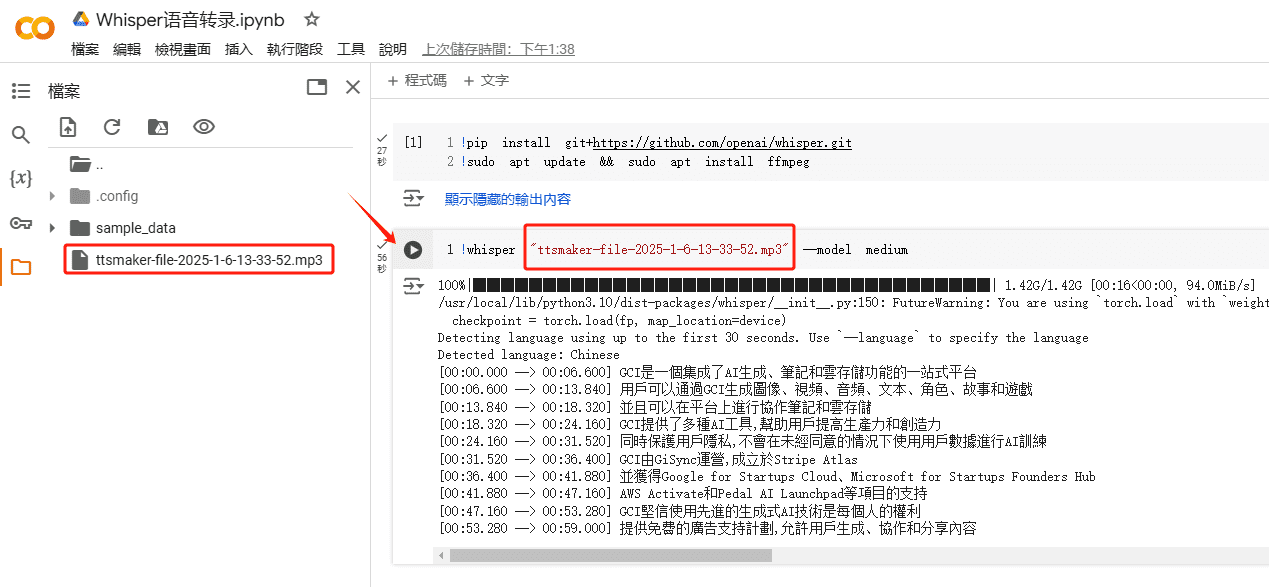Screen dimensions: 1269x587
Task: Click the upload file icon
Action: point(68,127)
